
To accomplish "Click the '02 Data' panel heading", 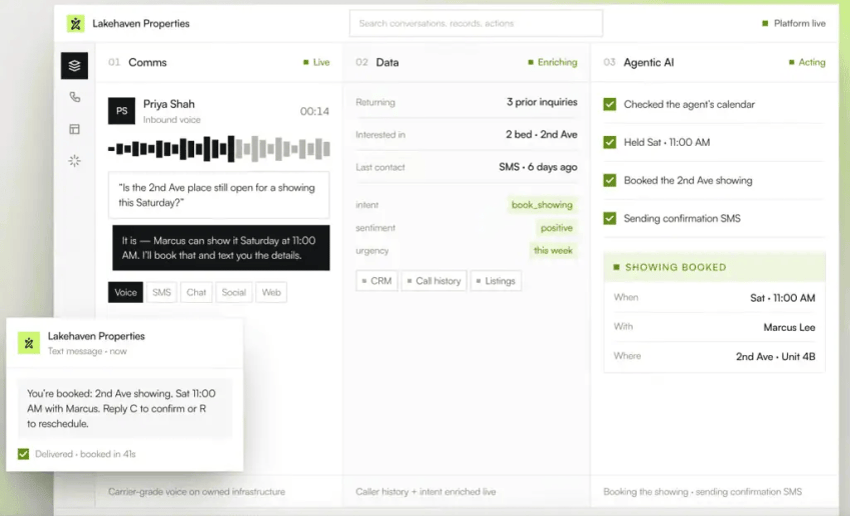I will (377, 62).
